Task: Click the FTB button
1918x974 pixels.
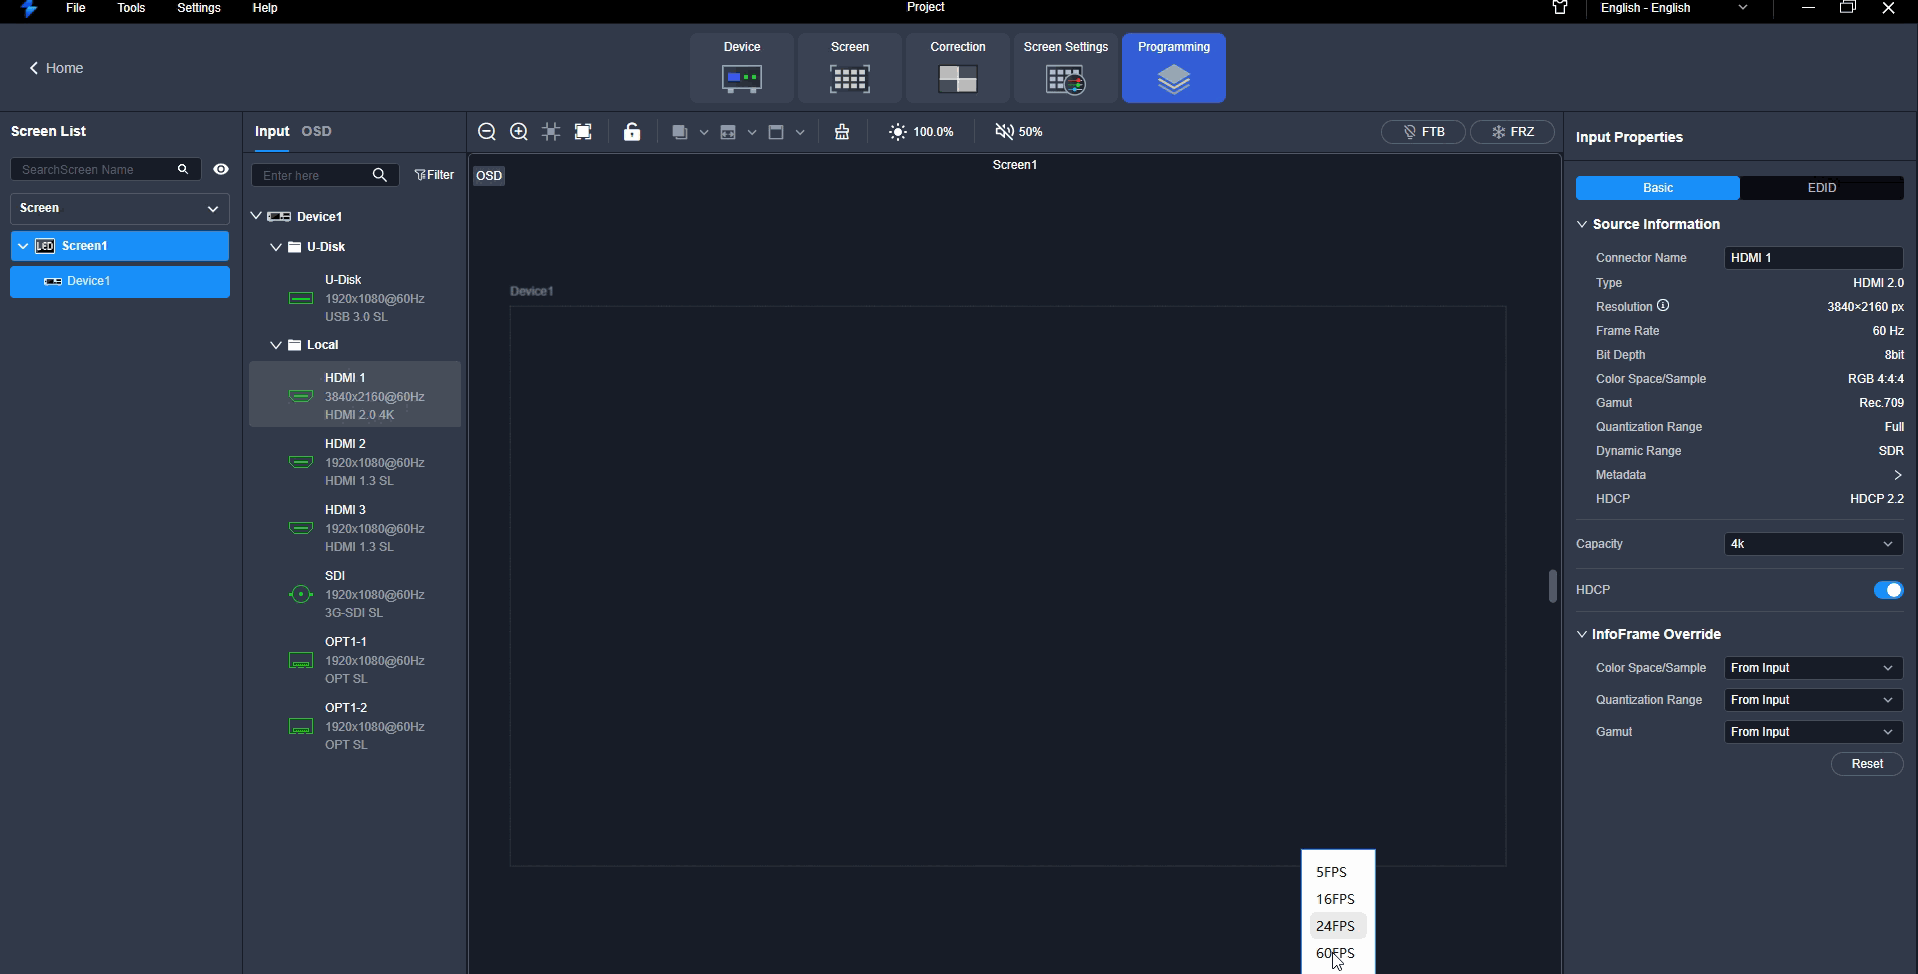Action: tap(1423, 132)
